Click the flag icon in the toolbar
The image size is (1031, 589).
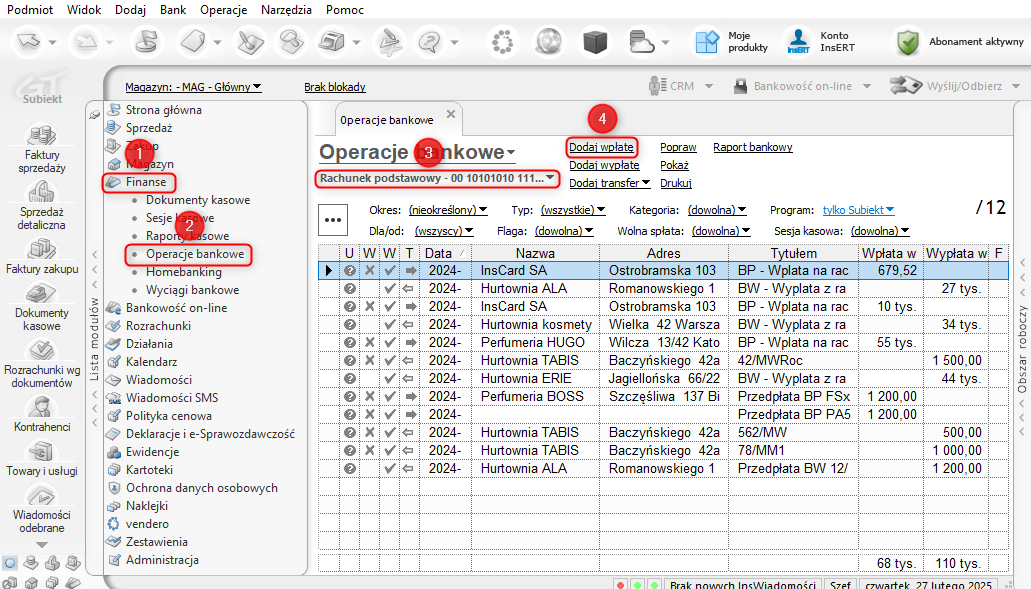click(146, 42)
